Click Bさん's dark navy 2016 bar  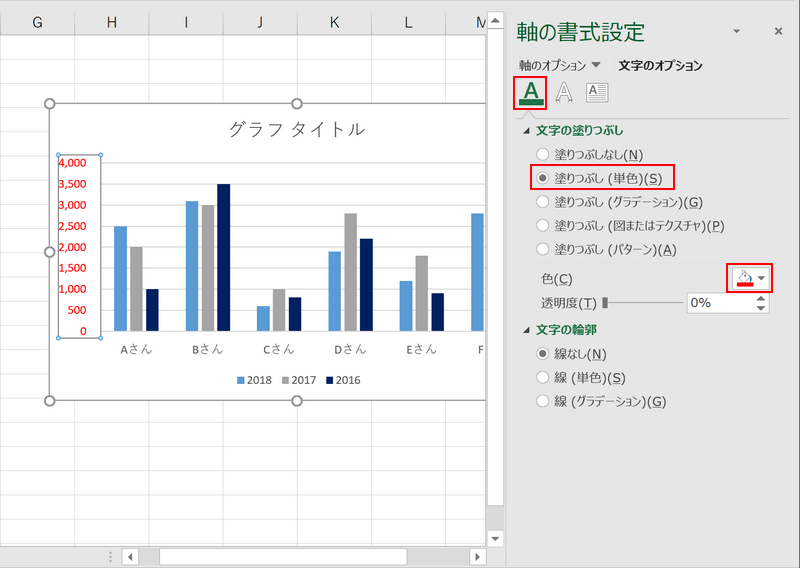(x=223, y=258)
